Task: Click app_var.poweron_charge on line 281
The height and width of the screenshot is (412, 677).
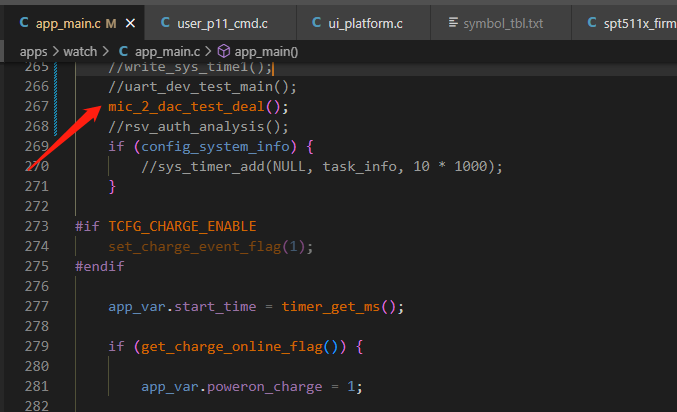Action: click(x=231, y=387)
